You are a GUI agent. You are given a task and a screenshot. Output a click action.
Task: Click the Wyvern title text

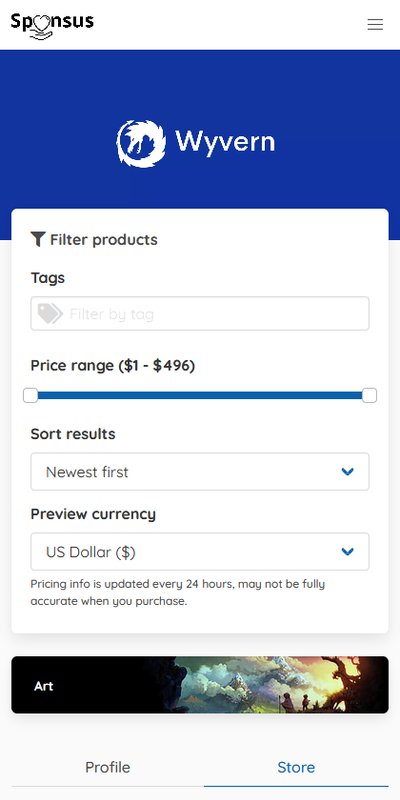click(225, 141)
